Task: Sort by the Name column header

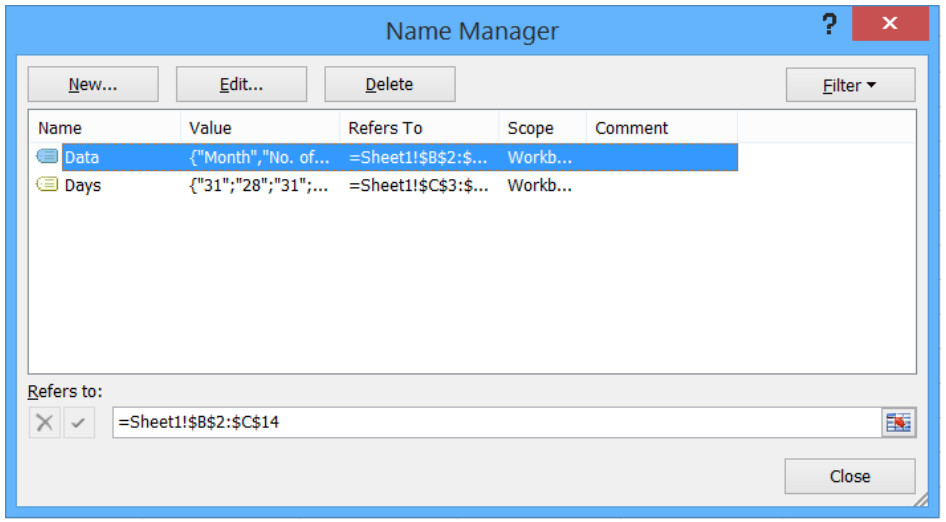Action: point(105,128)
